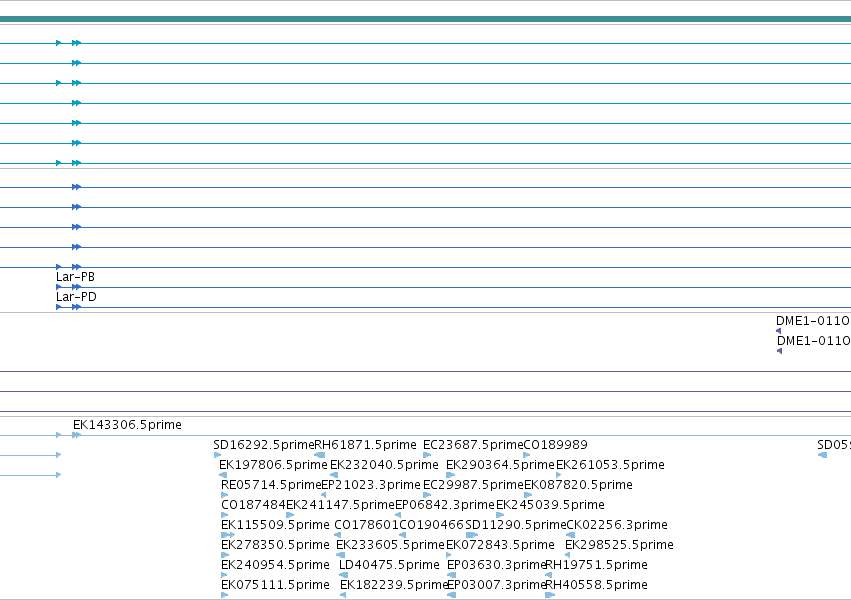Select EK197806.5prime in the EST track
This screenshot has height=600, width=851.
click(273, 465)
